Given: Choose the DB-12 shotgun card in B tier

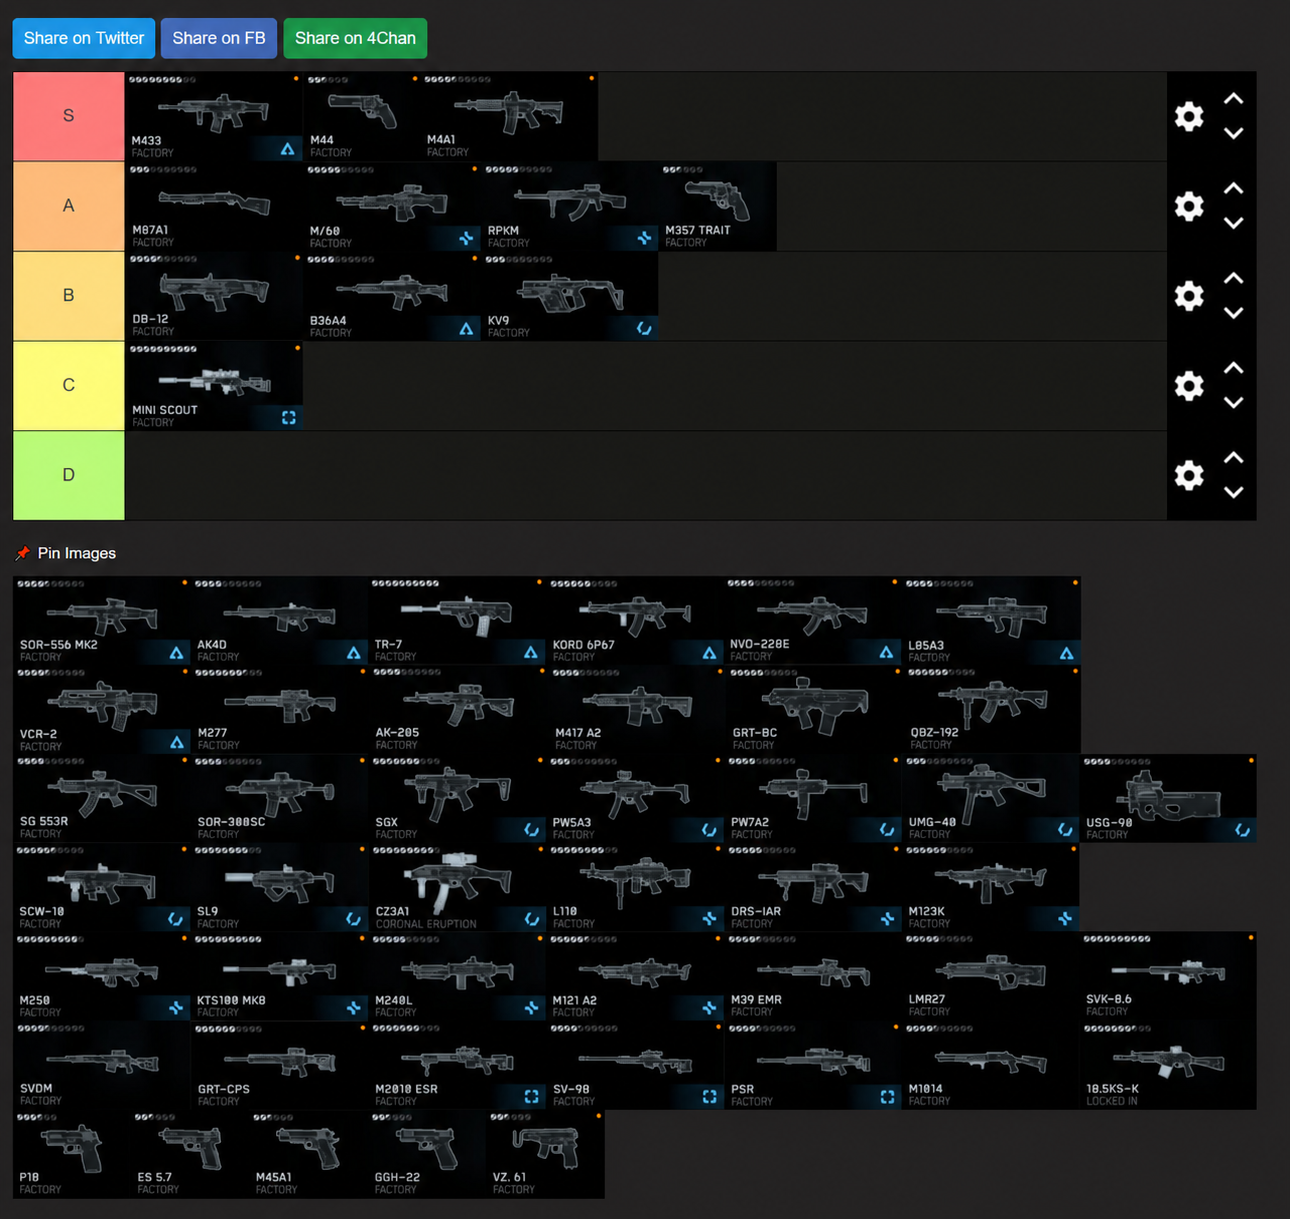Looking at the screenshot, I should click(214, 296).
